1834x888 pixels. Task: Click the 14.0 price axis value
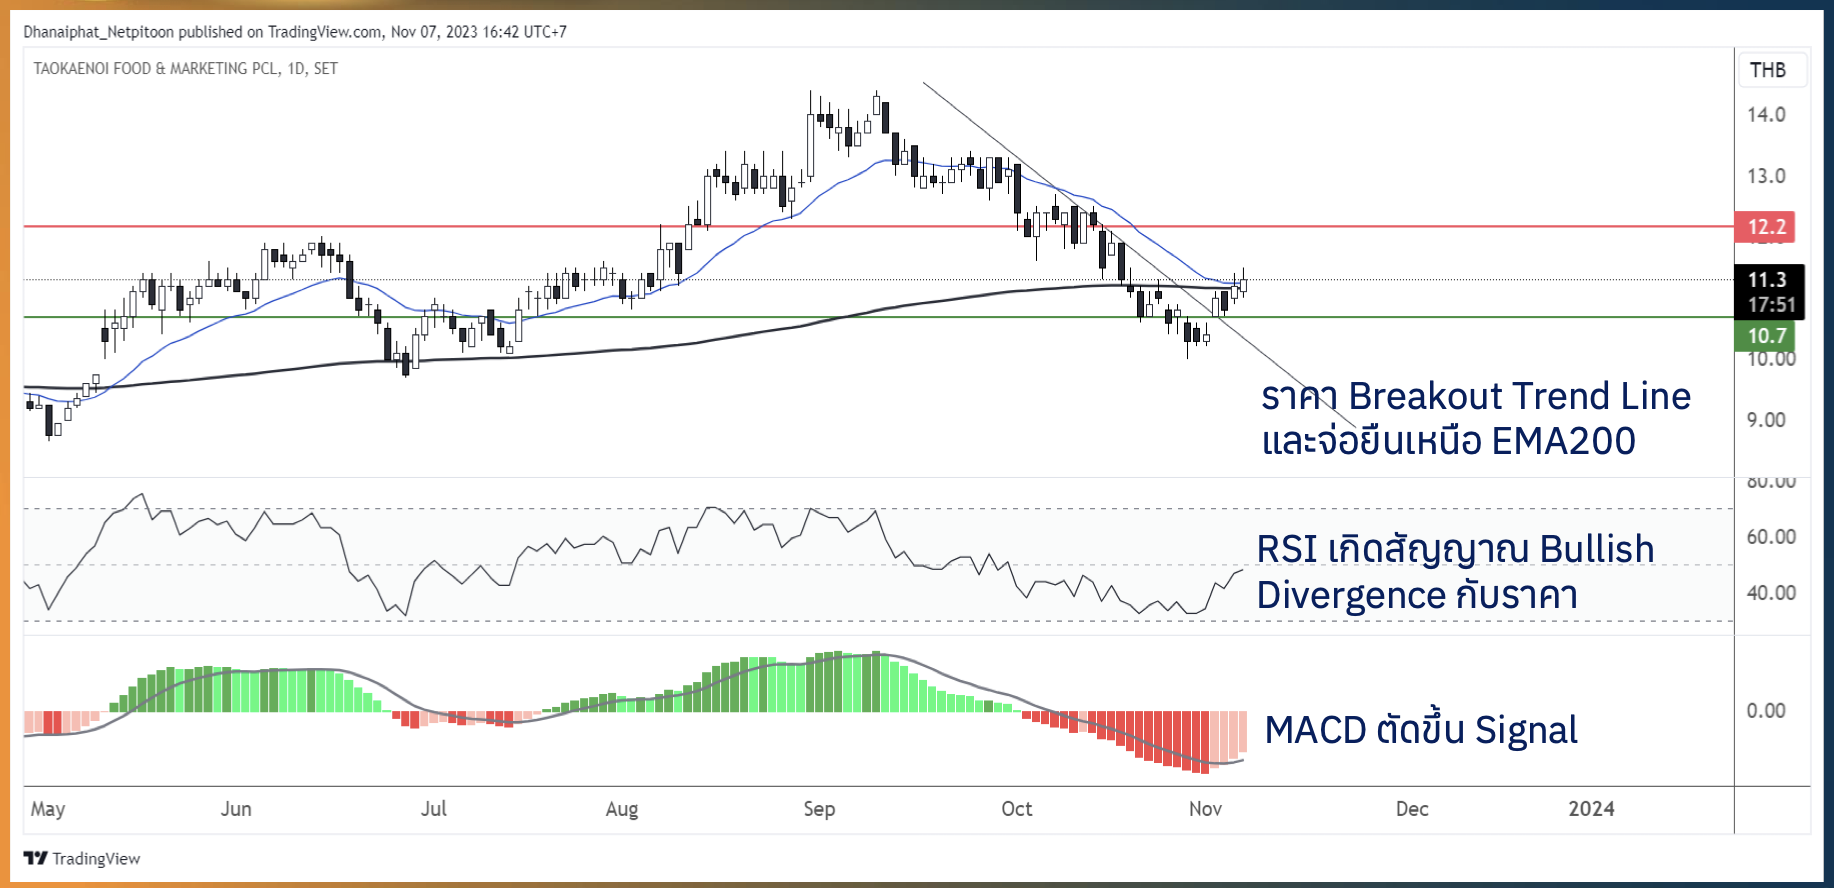click(x=1766, y=115)
